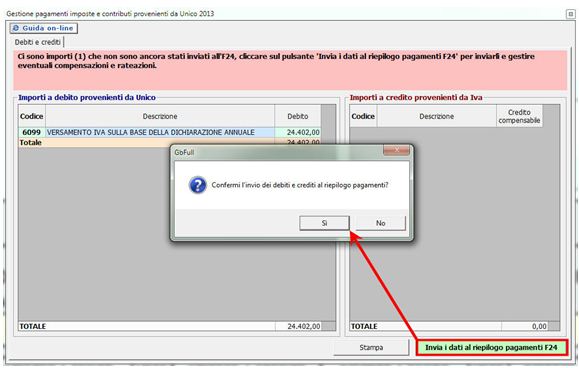Click the confirmation question text in the dialog
The image size is (579, 368).
[300, 185]
